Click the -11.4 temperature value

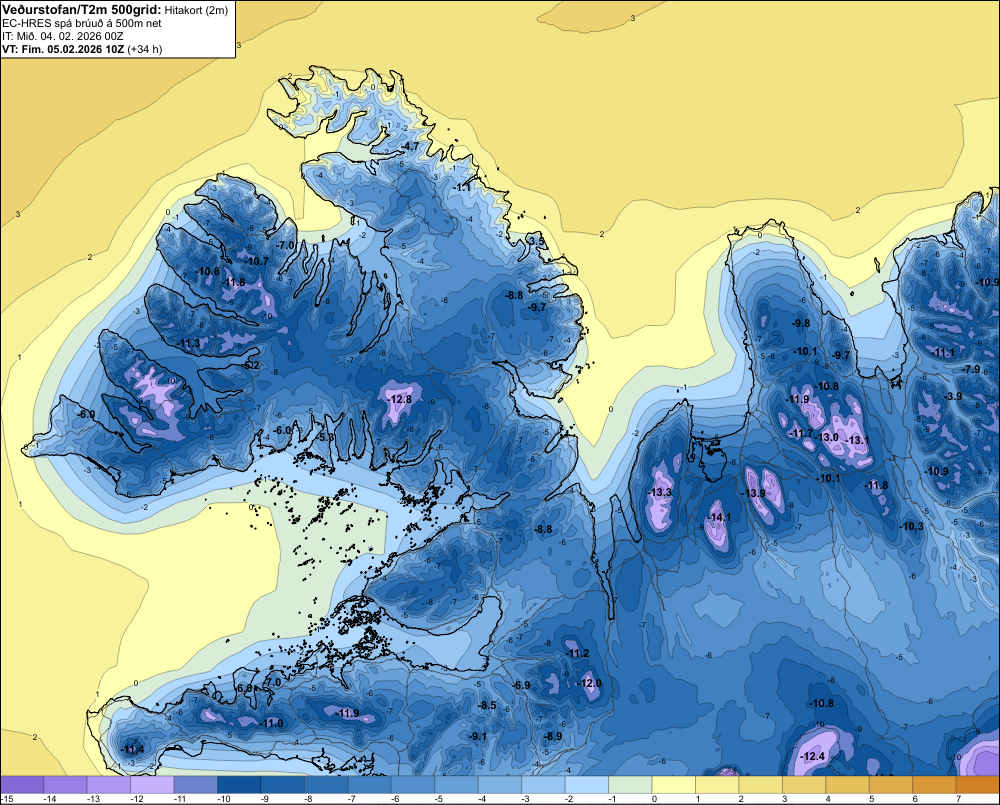click(x=133, y=749)
